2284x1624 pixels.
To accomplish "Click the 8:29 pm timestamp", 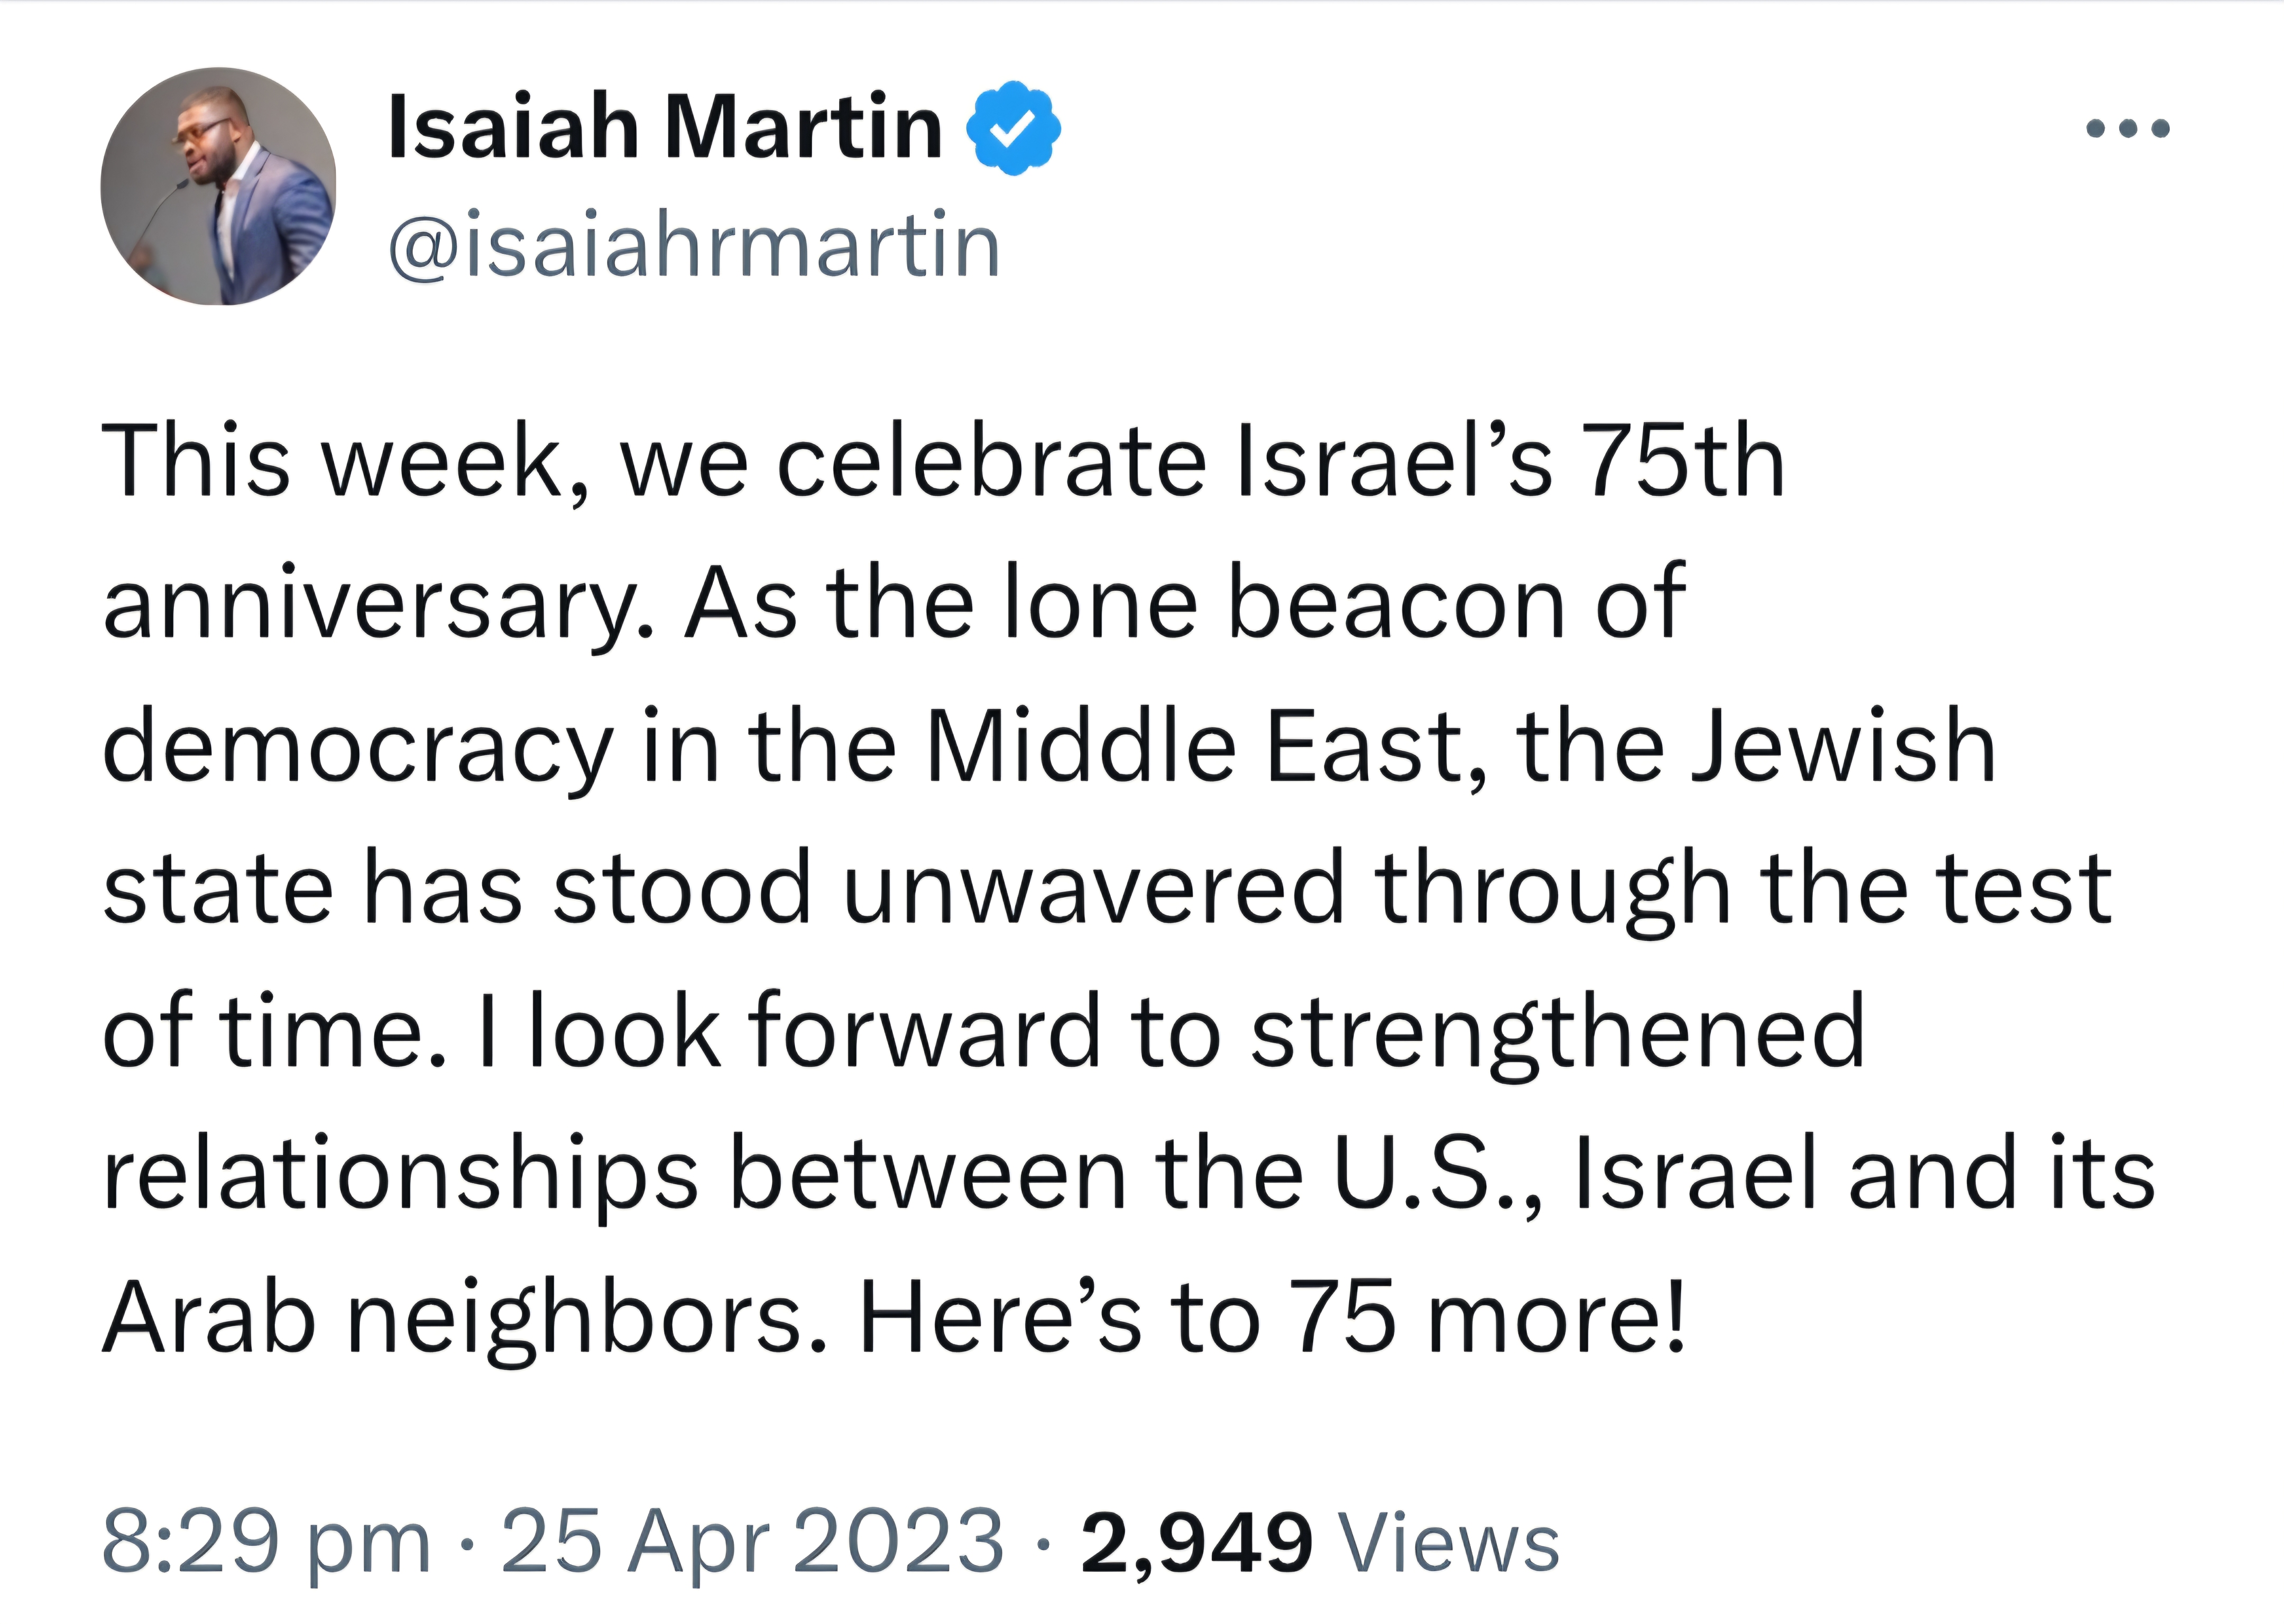I will pos(266,1541).
